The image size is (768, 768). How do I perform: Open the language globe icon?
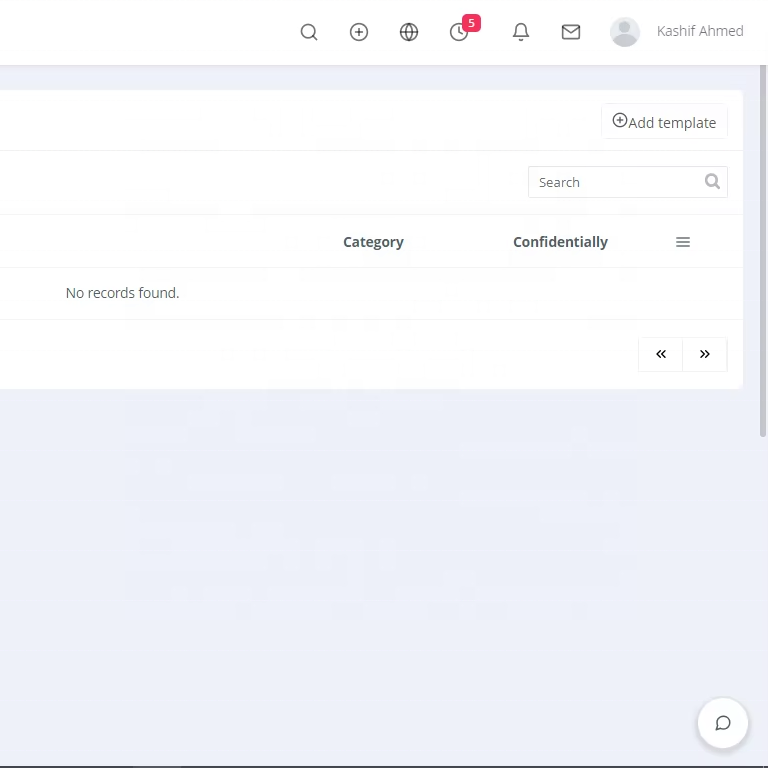(x=409, y=32)
